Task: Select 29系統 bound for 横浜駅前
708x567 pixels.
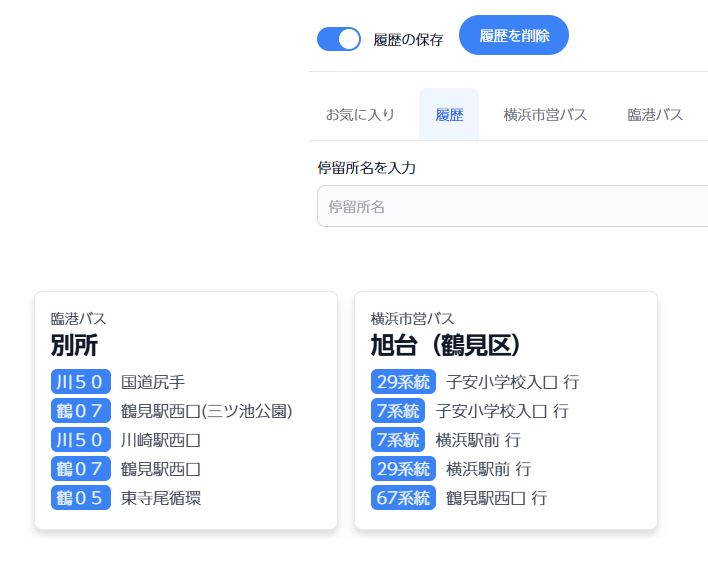Action: [x=451, y=469]
